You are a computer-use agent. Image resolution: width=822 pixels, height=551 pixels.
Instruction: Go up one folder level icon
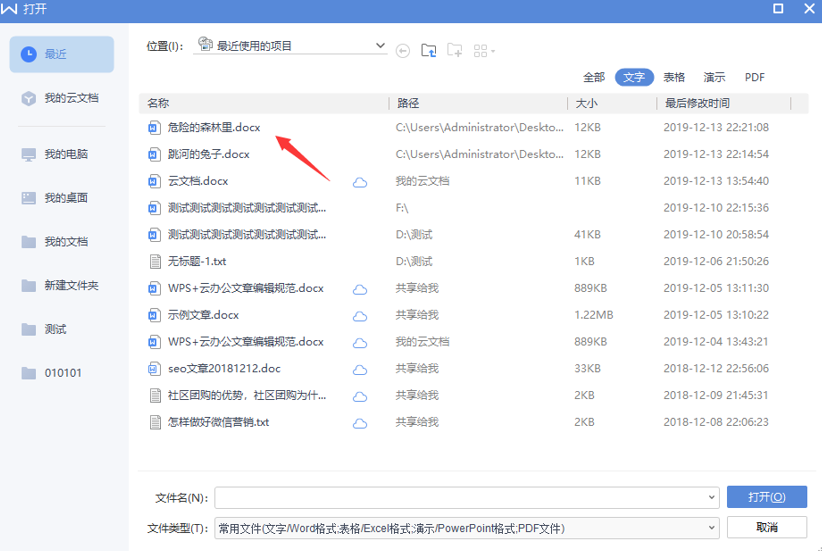tap(429, 50)
